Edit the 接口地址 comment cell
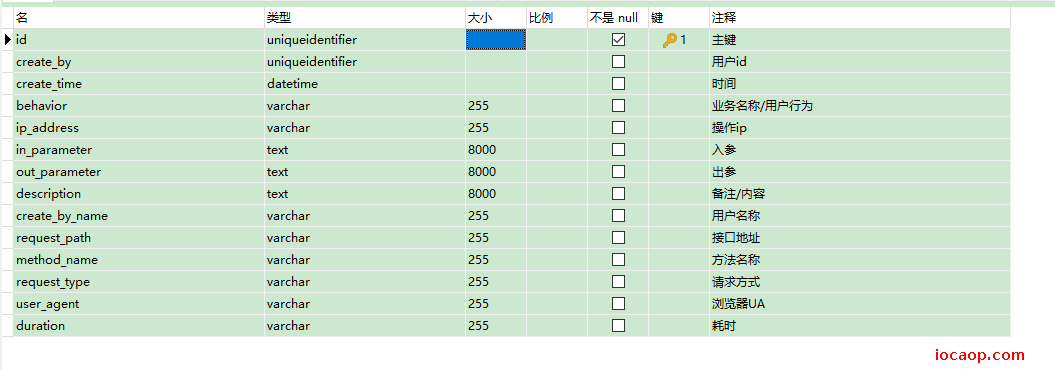The width and height of the screenshot is (1055, 370). pyautogui.click(x=860, y=237)
